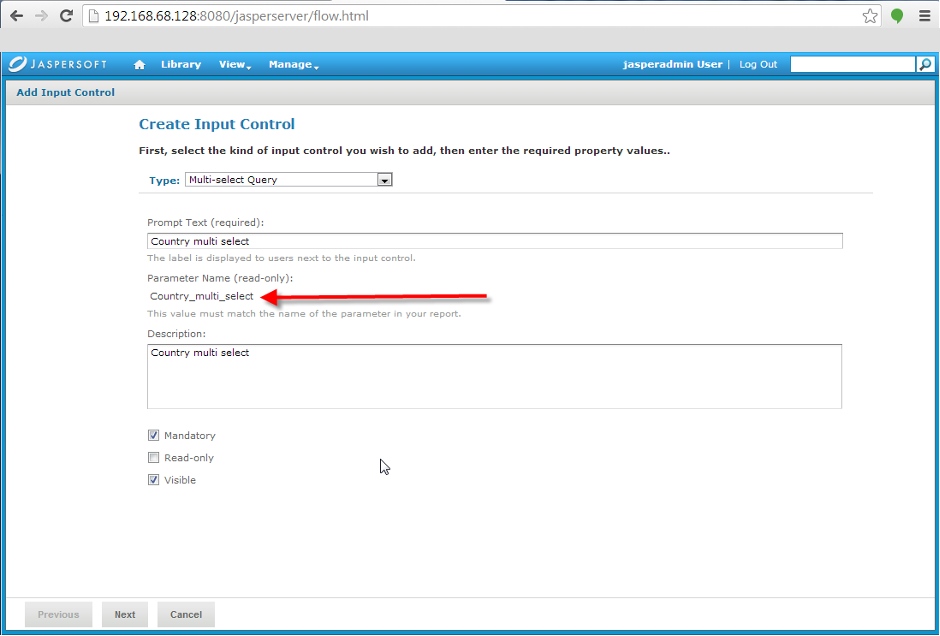
Task: Click the Log Out link
Action: [758, 64]
